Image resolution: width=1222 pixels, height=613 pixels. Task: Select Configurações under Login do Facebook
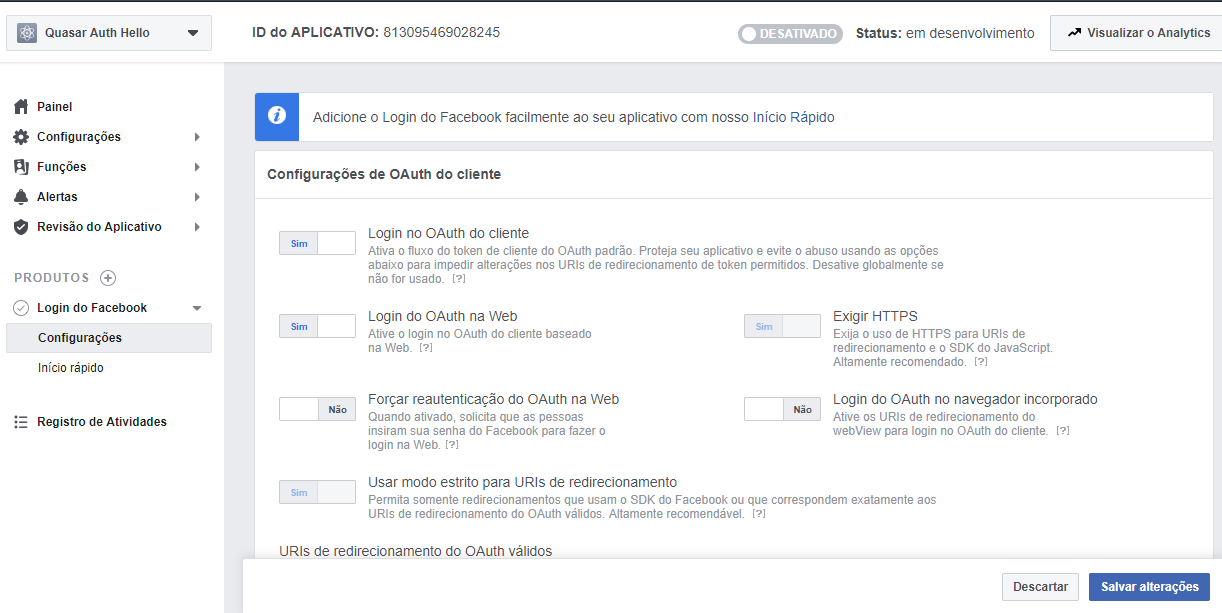point(80,338)
